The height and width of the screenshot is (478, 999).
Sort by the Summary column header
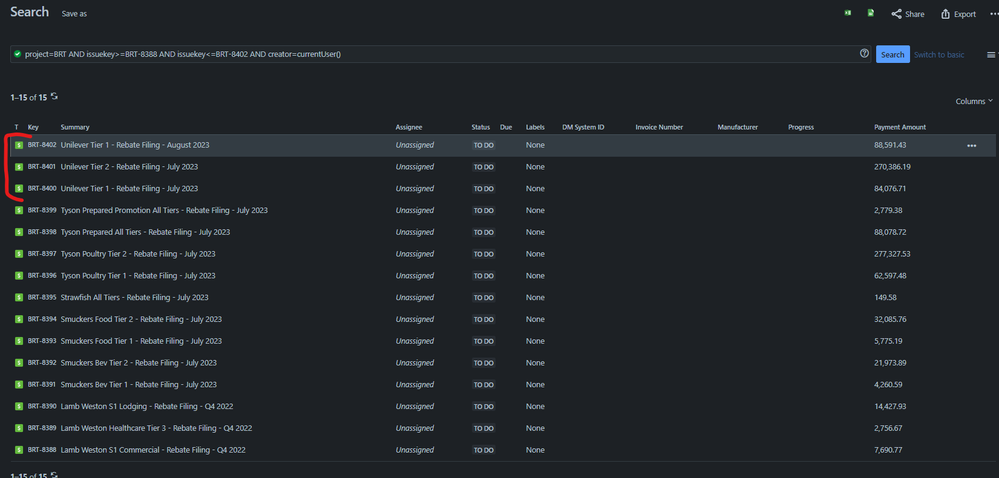point(75,127)
